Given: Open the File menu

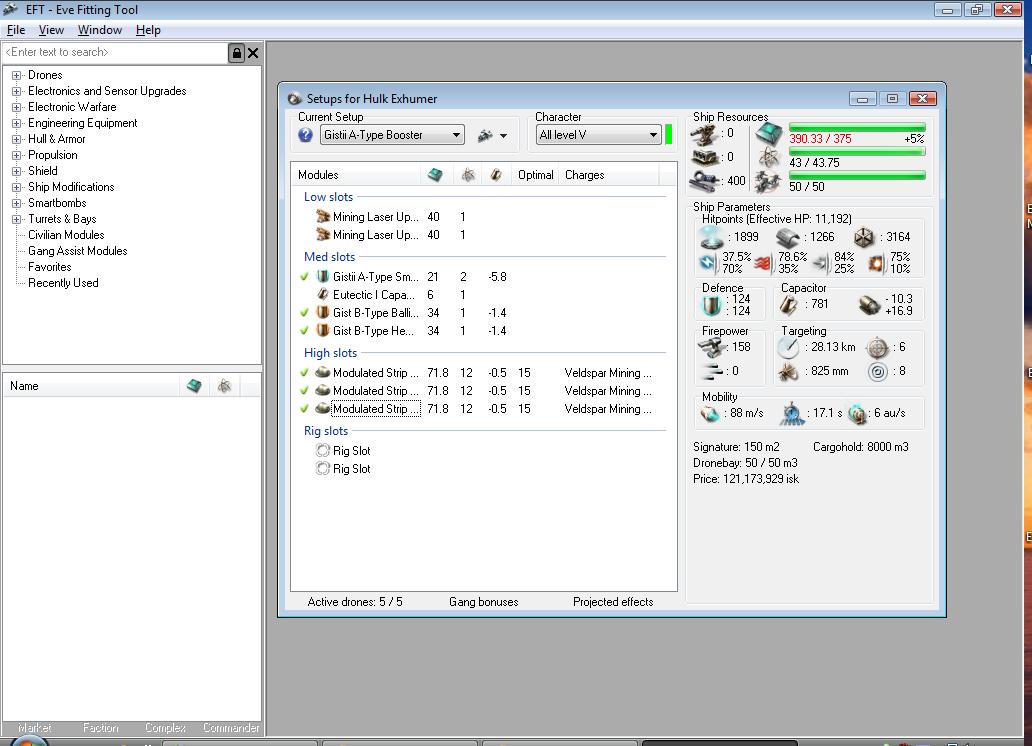Looking at the screenshot, I should tap(16, 30).
